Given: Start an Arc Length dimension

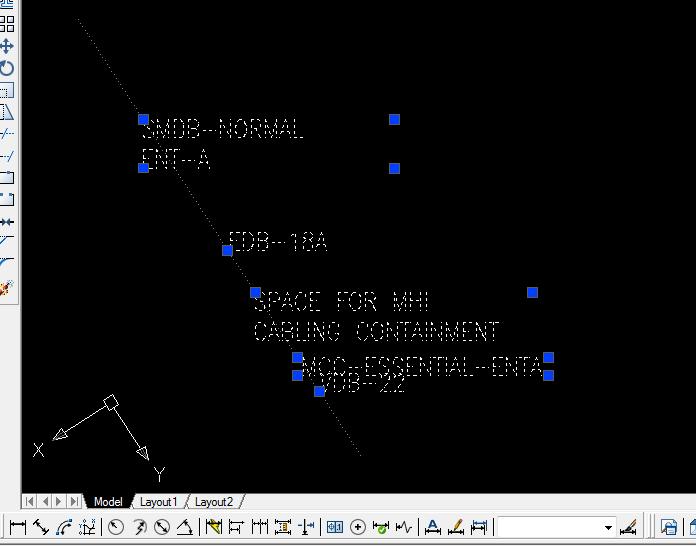Looking at the screenshot, I should pyautogui.click(x=64, y=527).
